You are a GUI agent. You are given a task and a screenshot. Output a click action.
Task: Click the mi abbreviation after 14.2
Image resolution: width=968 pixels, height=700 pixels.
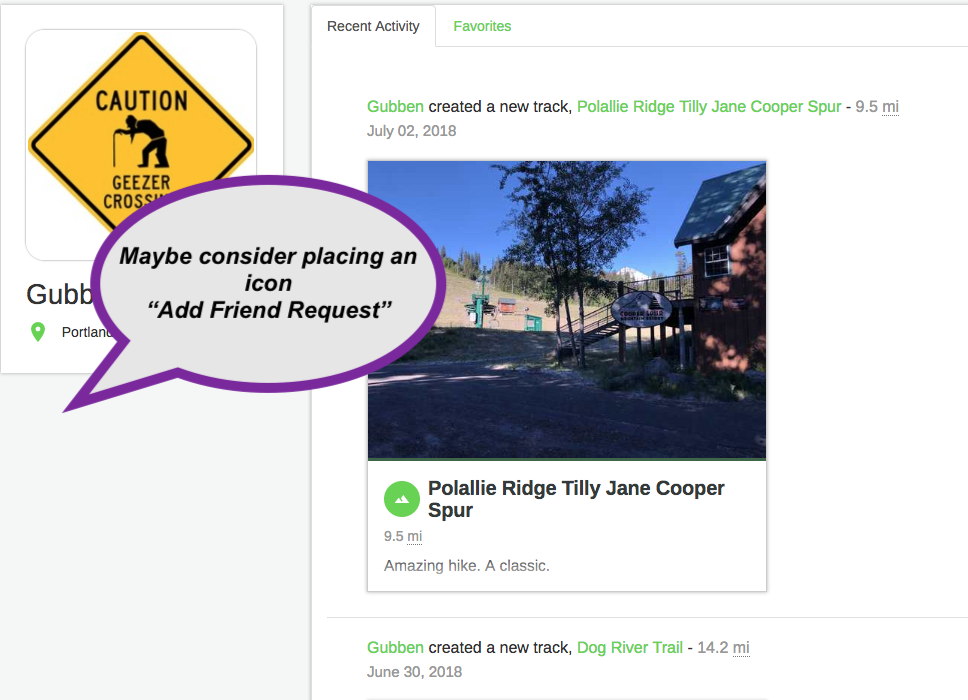741,647
